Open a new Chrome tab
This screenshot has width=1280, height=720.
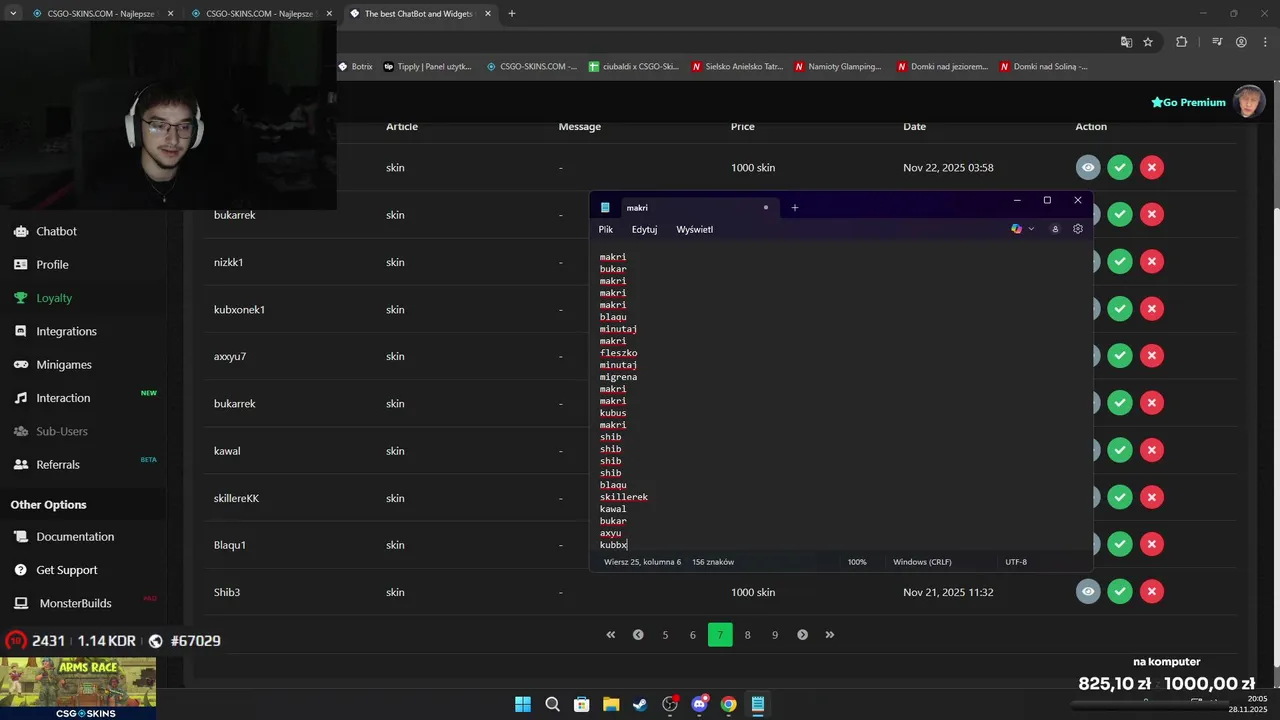512,14
